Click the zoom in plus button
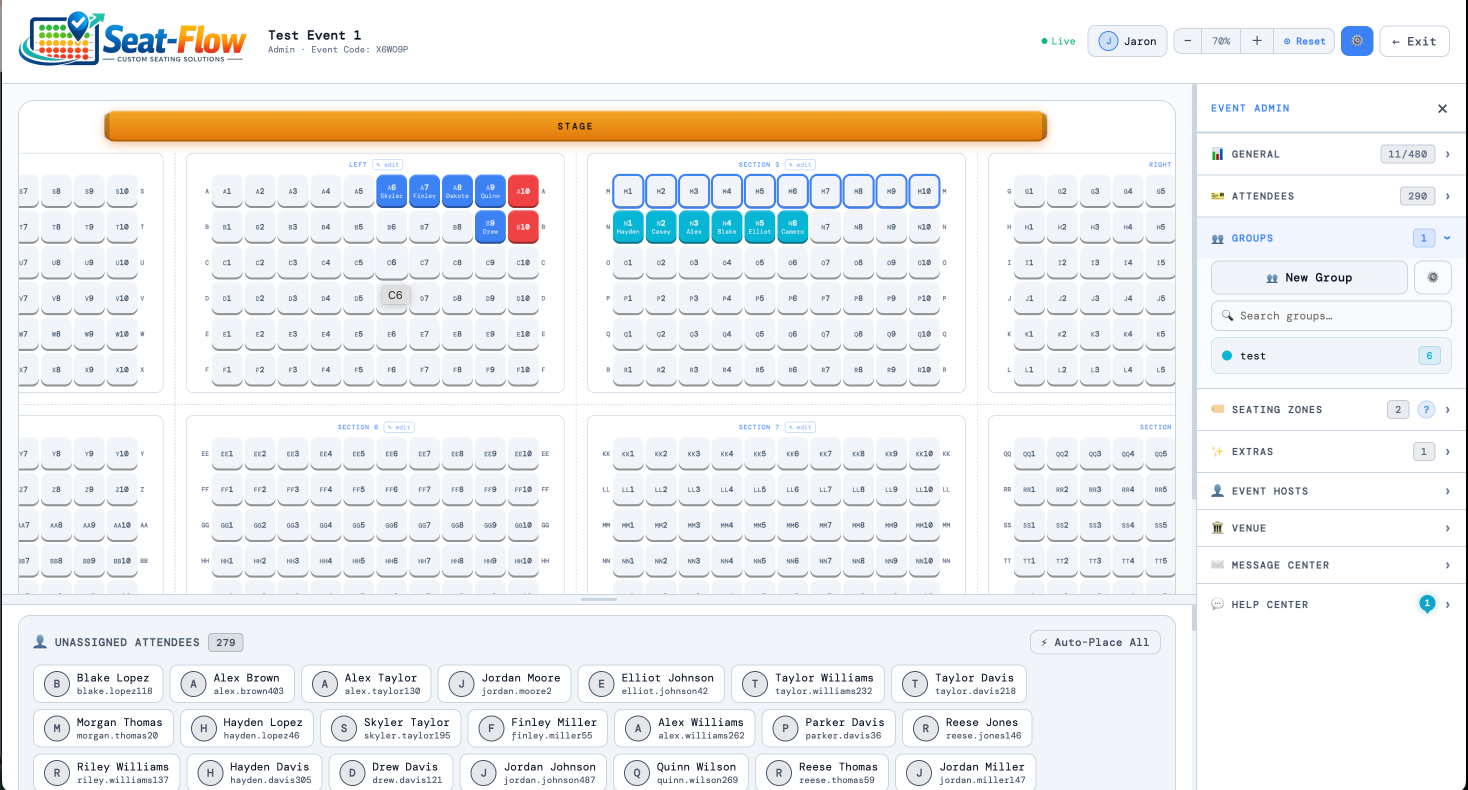 tap(1257, 41)
